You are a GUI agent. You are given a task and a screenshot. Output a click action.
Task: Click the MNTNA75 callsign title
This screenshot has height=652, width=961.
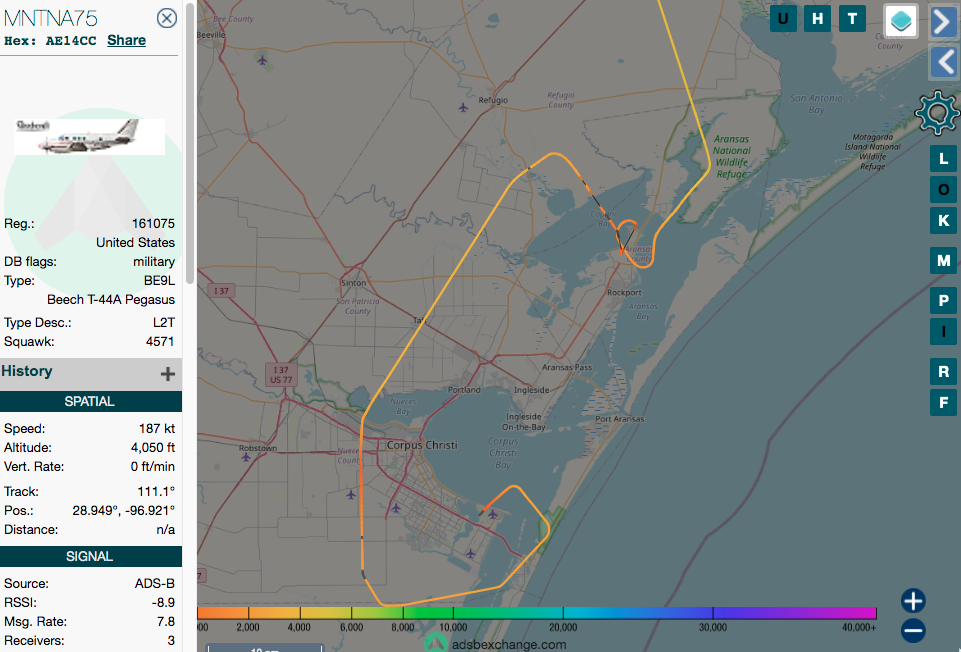tap(51, 18)
